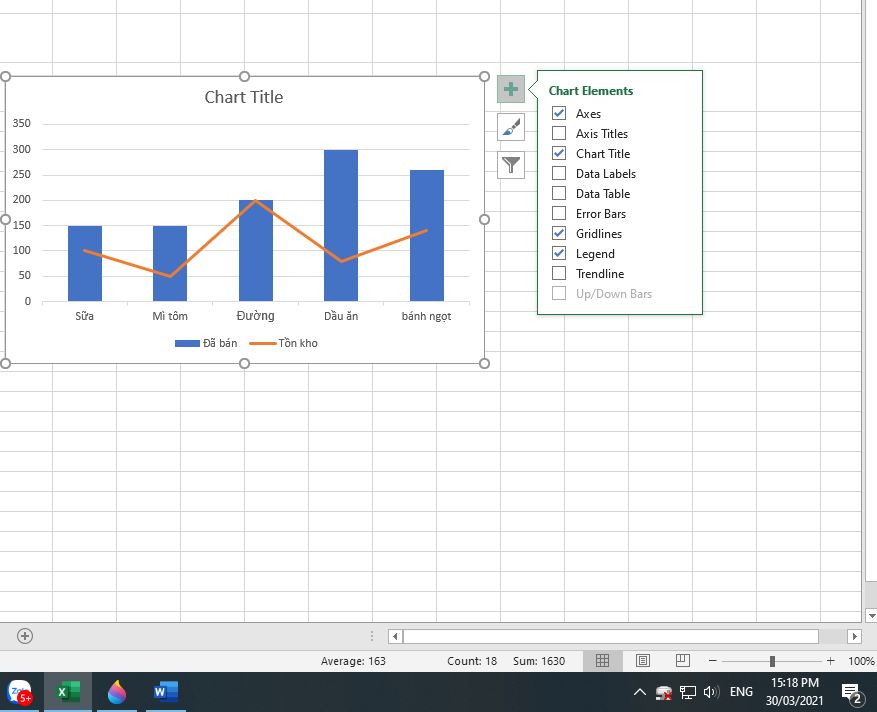This screenshot has height=712, width=877.
Task: Click the Chart Title text in the chart
Action: (244, 97)
